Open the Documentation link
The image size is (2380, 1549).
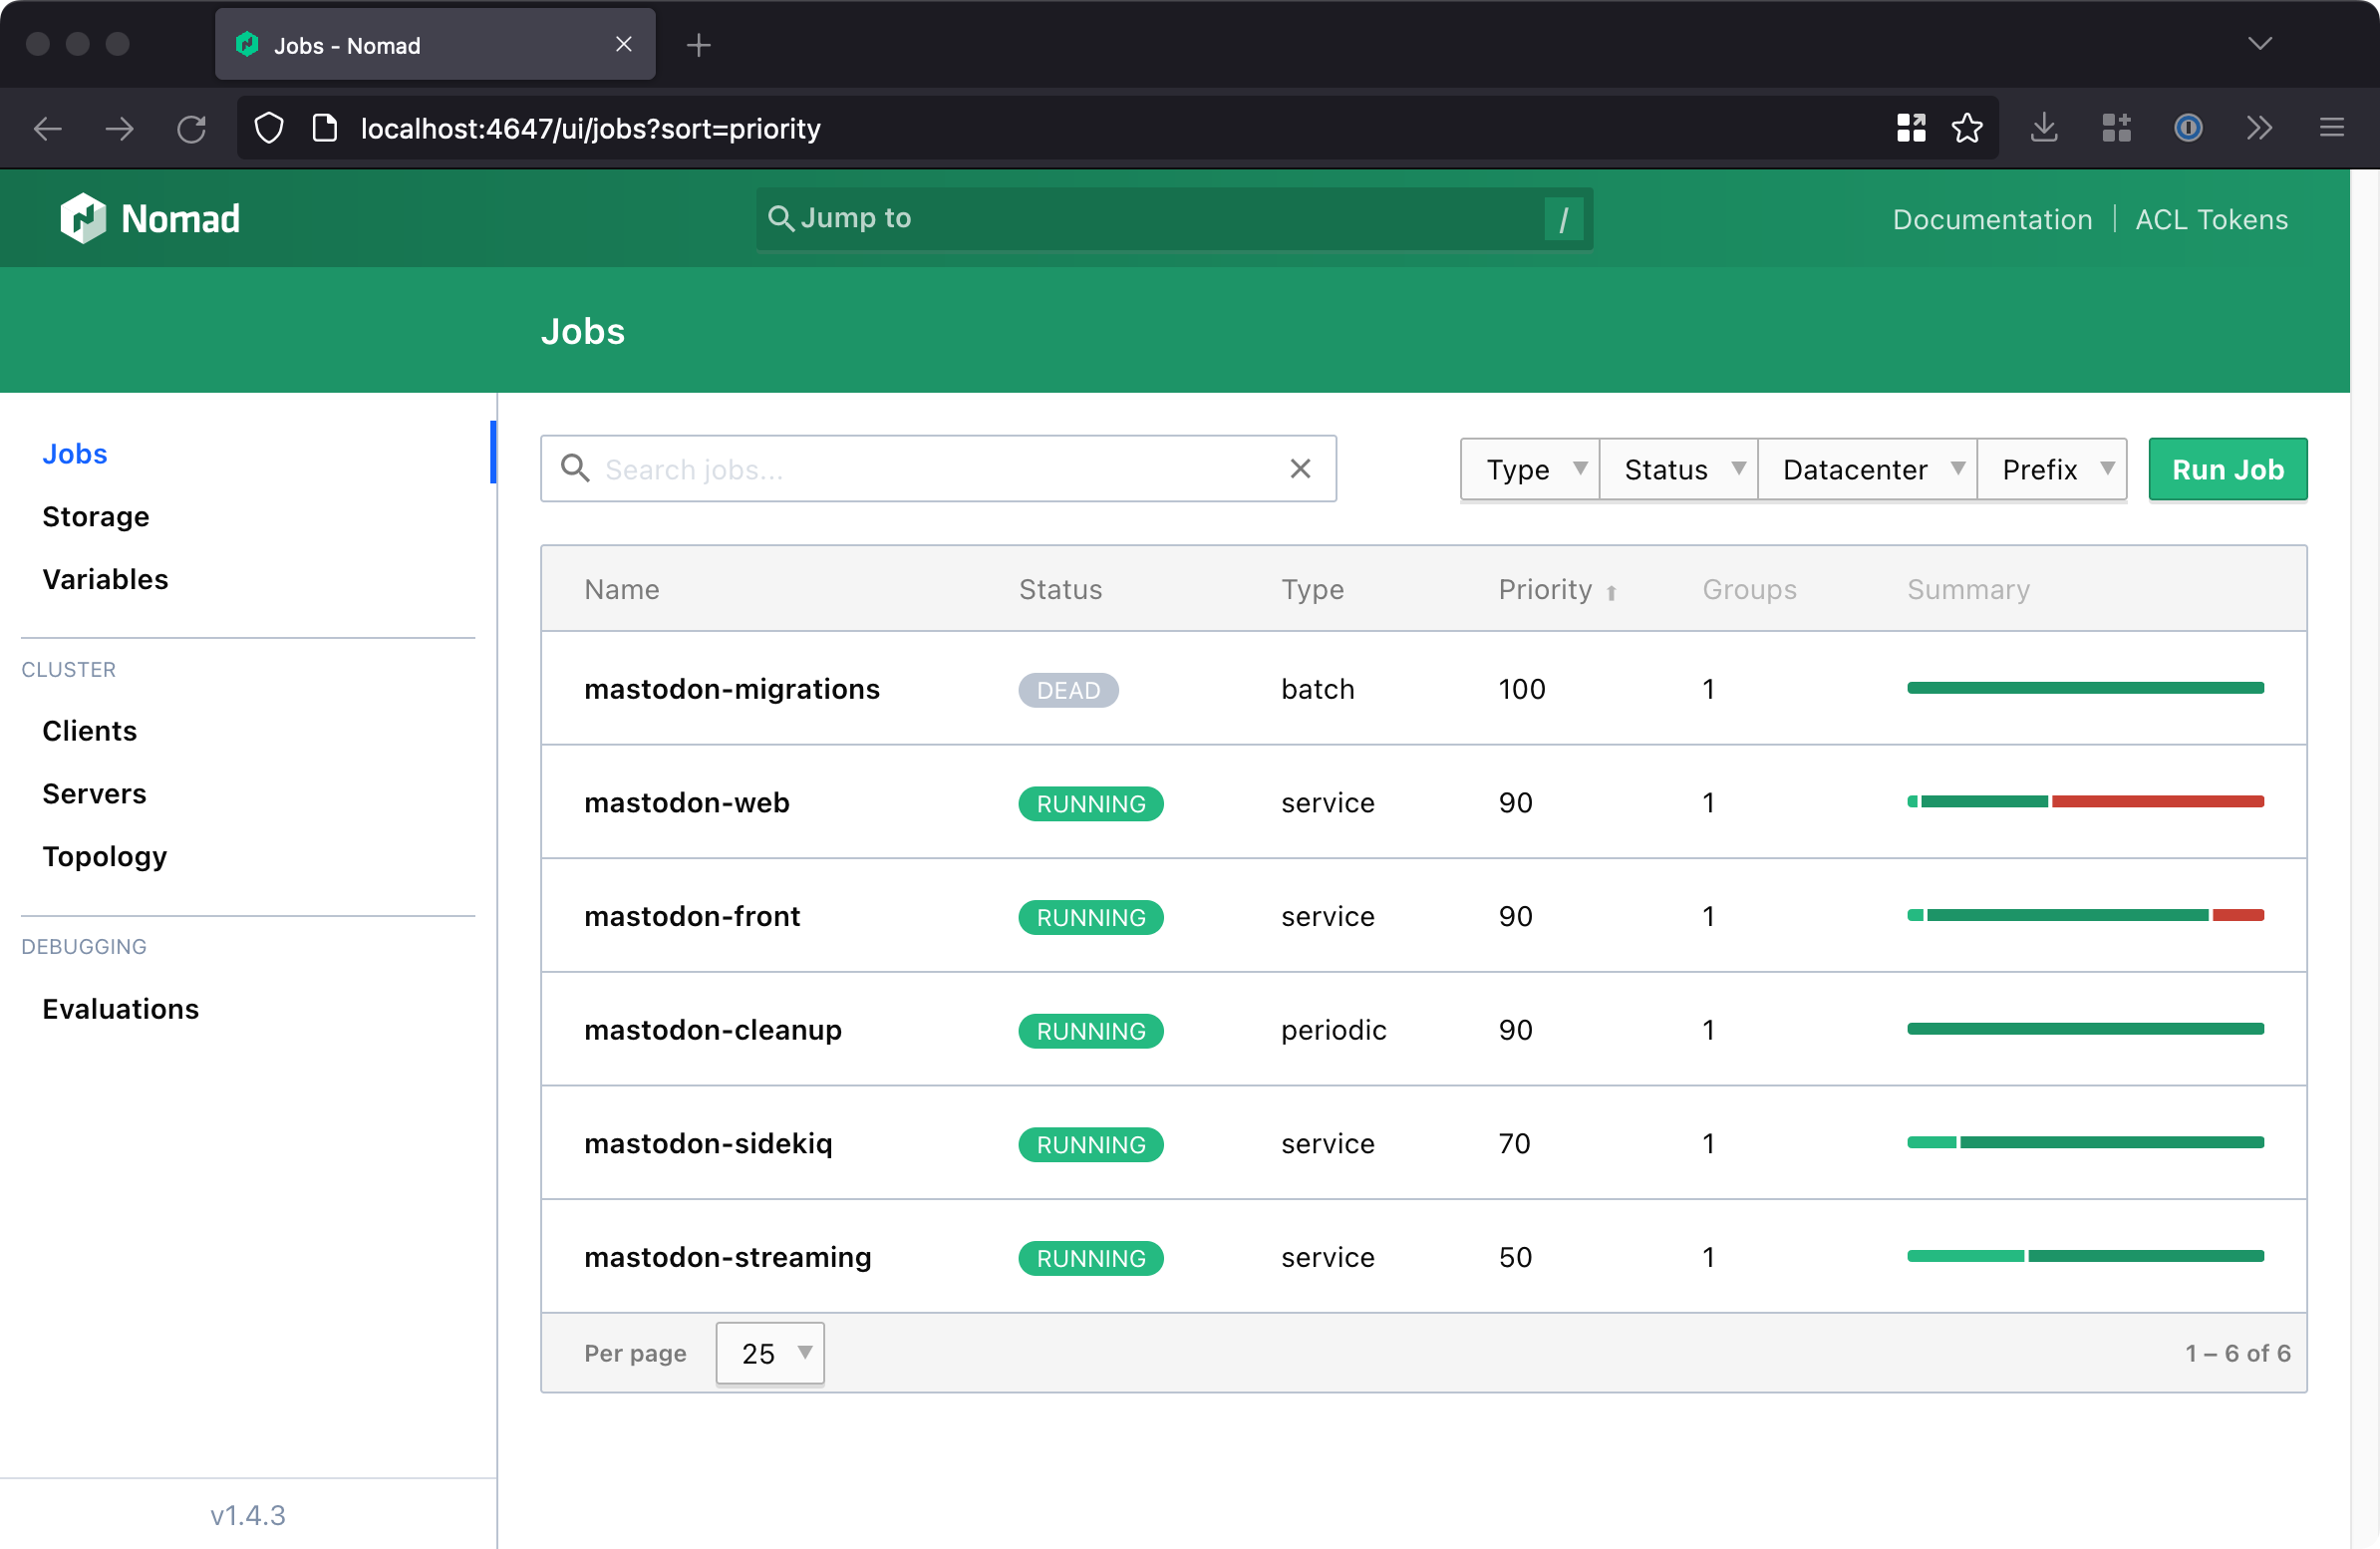pyautogui.click(x=1991, y=218)
